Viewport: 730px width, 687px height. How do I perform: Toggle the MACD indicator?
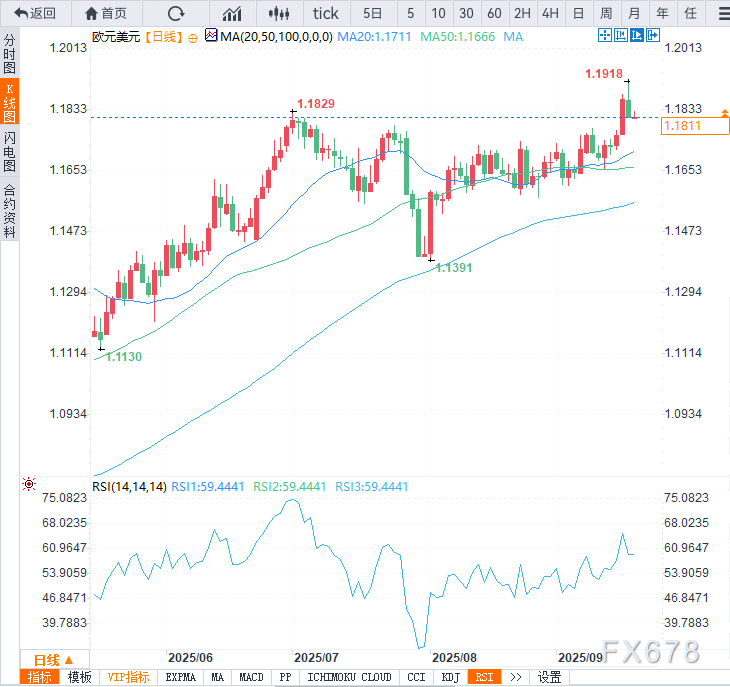tap(251, 677)
